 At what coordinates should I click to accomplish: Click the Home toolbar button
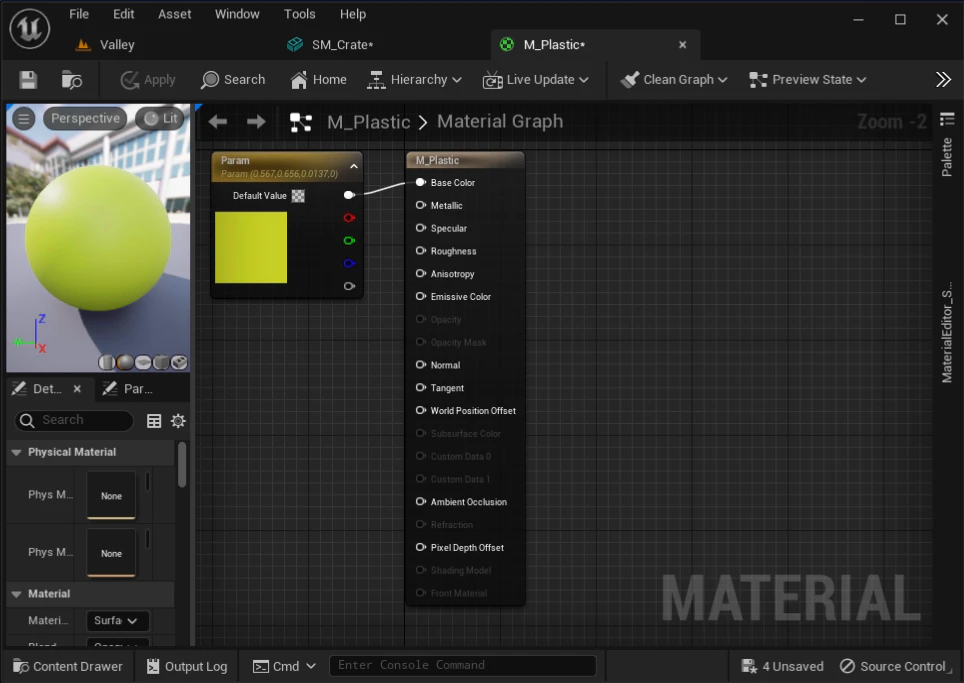pyautogui.click(x=318, y=80)
